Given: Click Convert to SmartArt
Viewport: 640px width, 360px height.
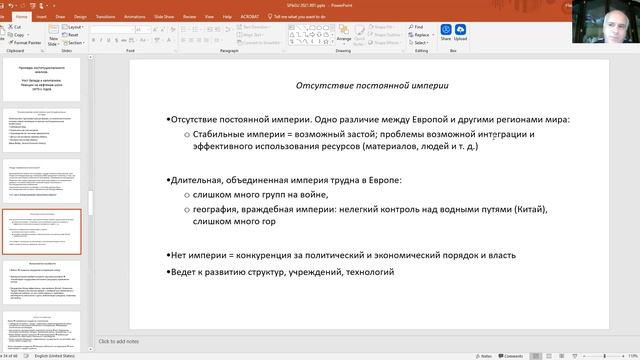Looking at the screenshot, I should 258,42.
